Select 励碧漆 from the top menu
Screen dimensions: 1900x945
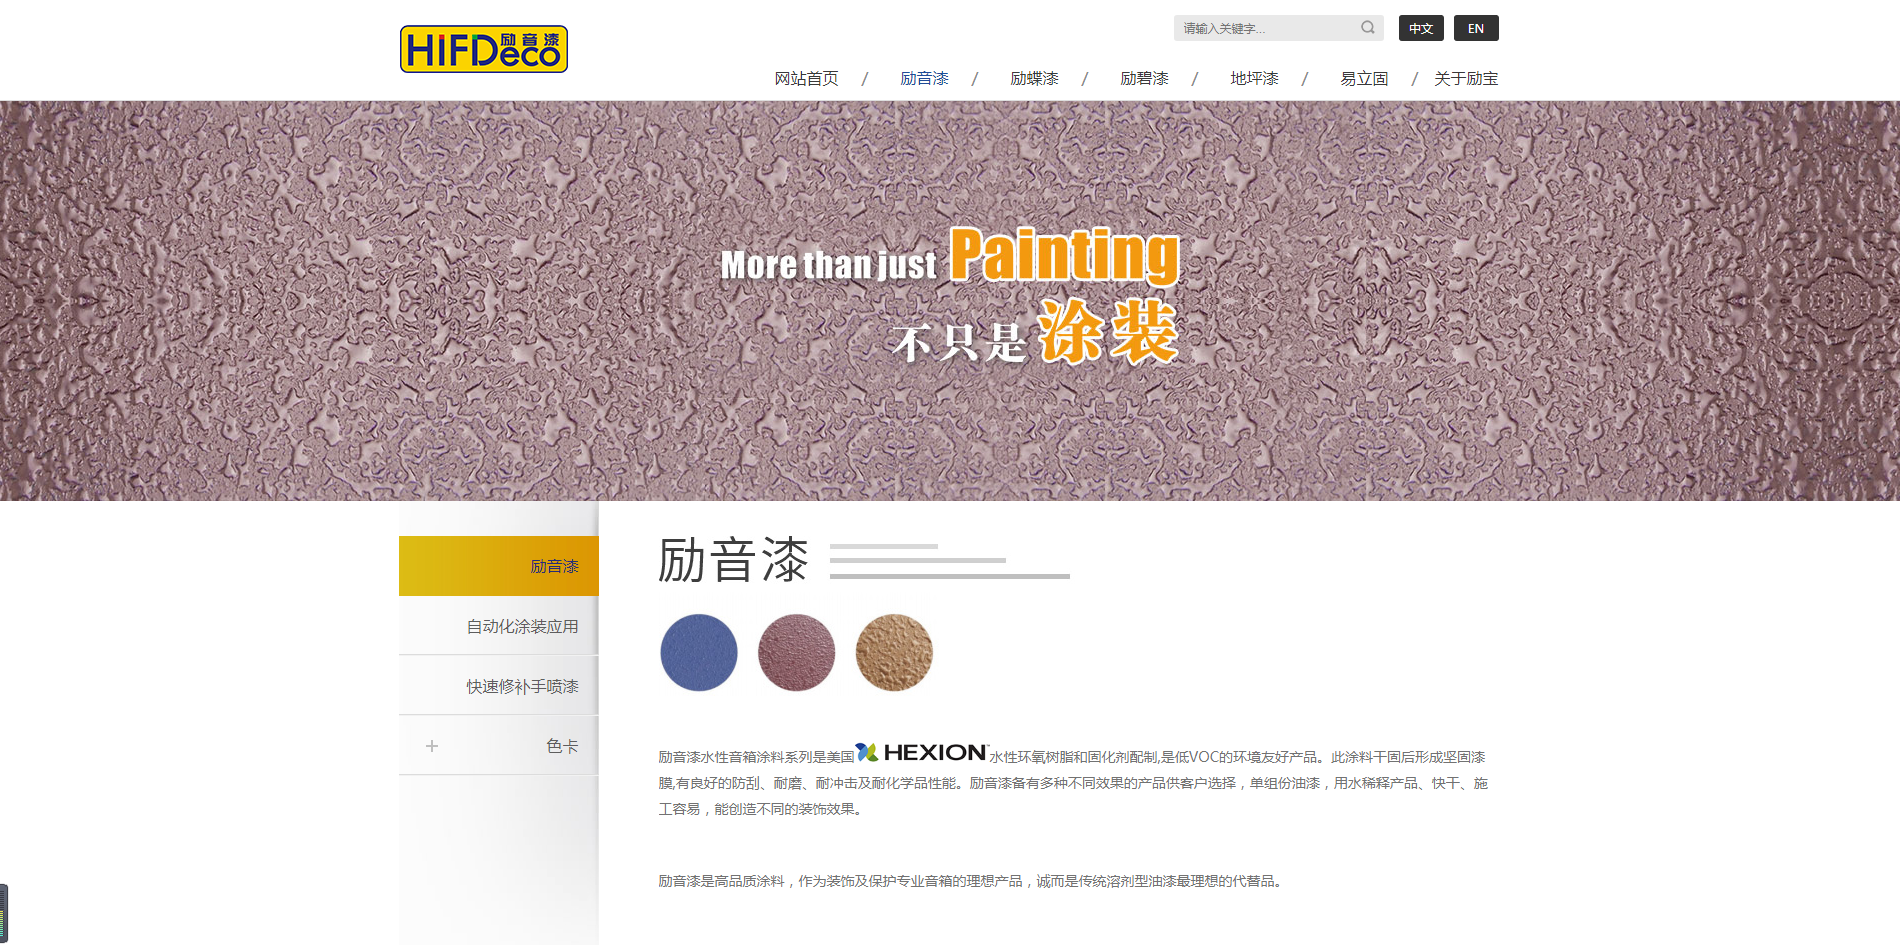pos(1144,78)
